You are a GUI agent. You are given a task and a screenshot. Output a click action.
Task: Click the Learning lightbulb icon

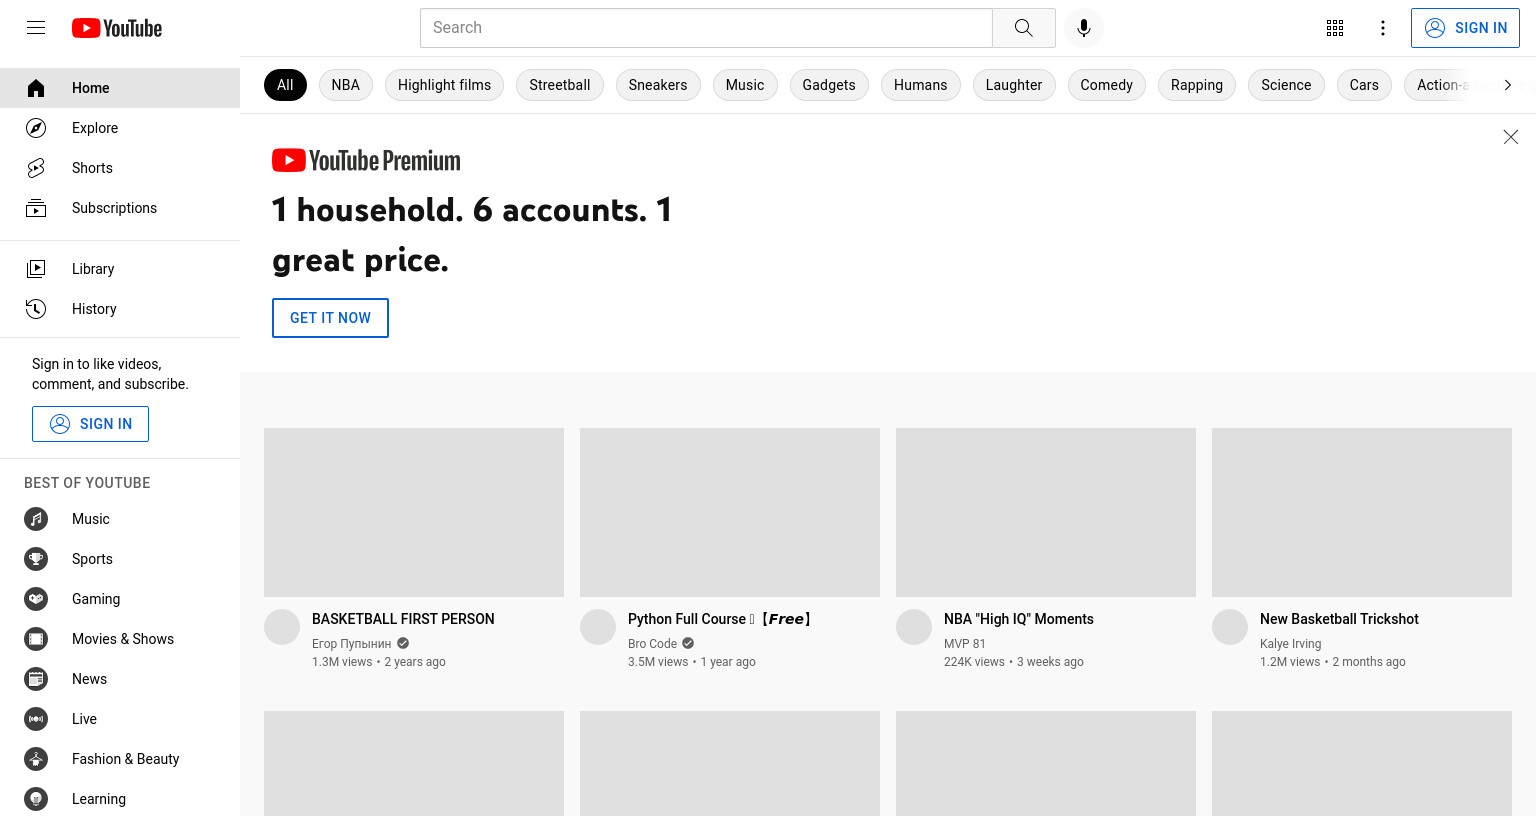click(36, 799)
